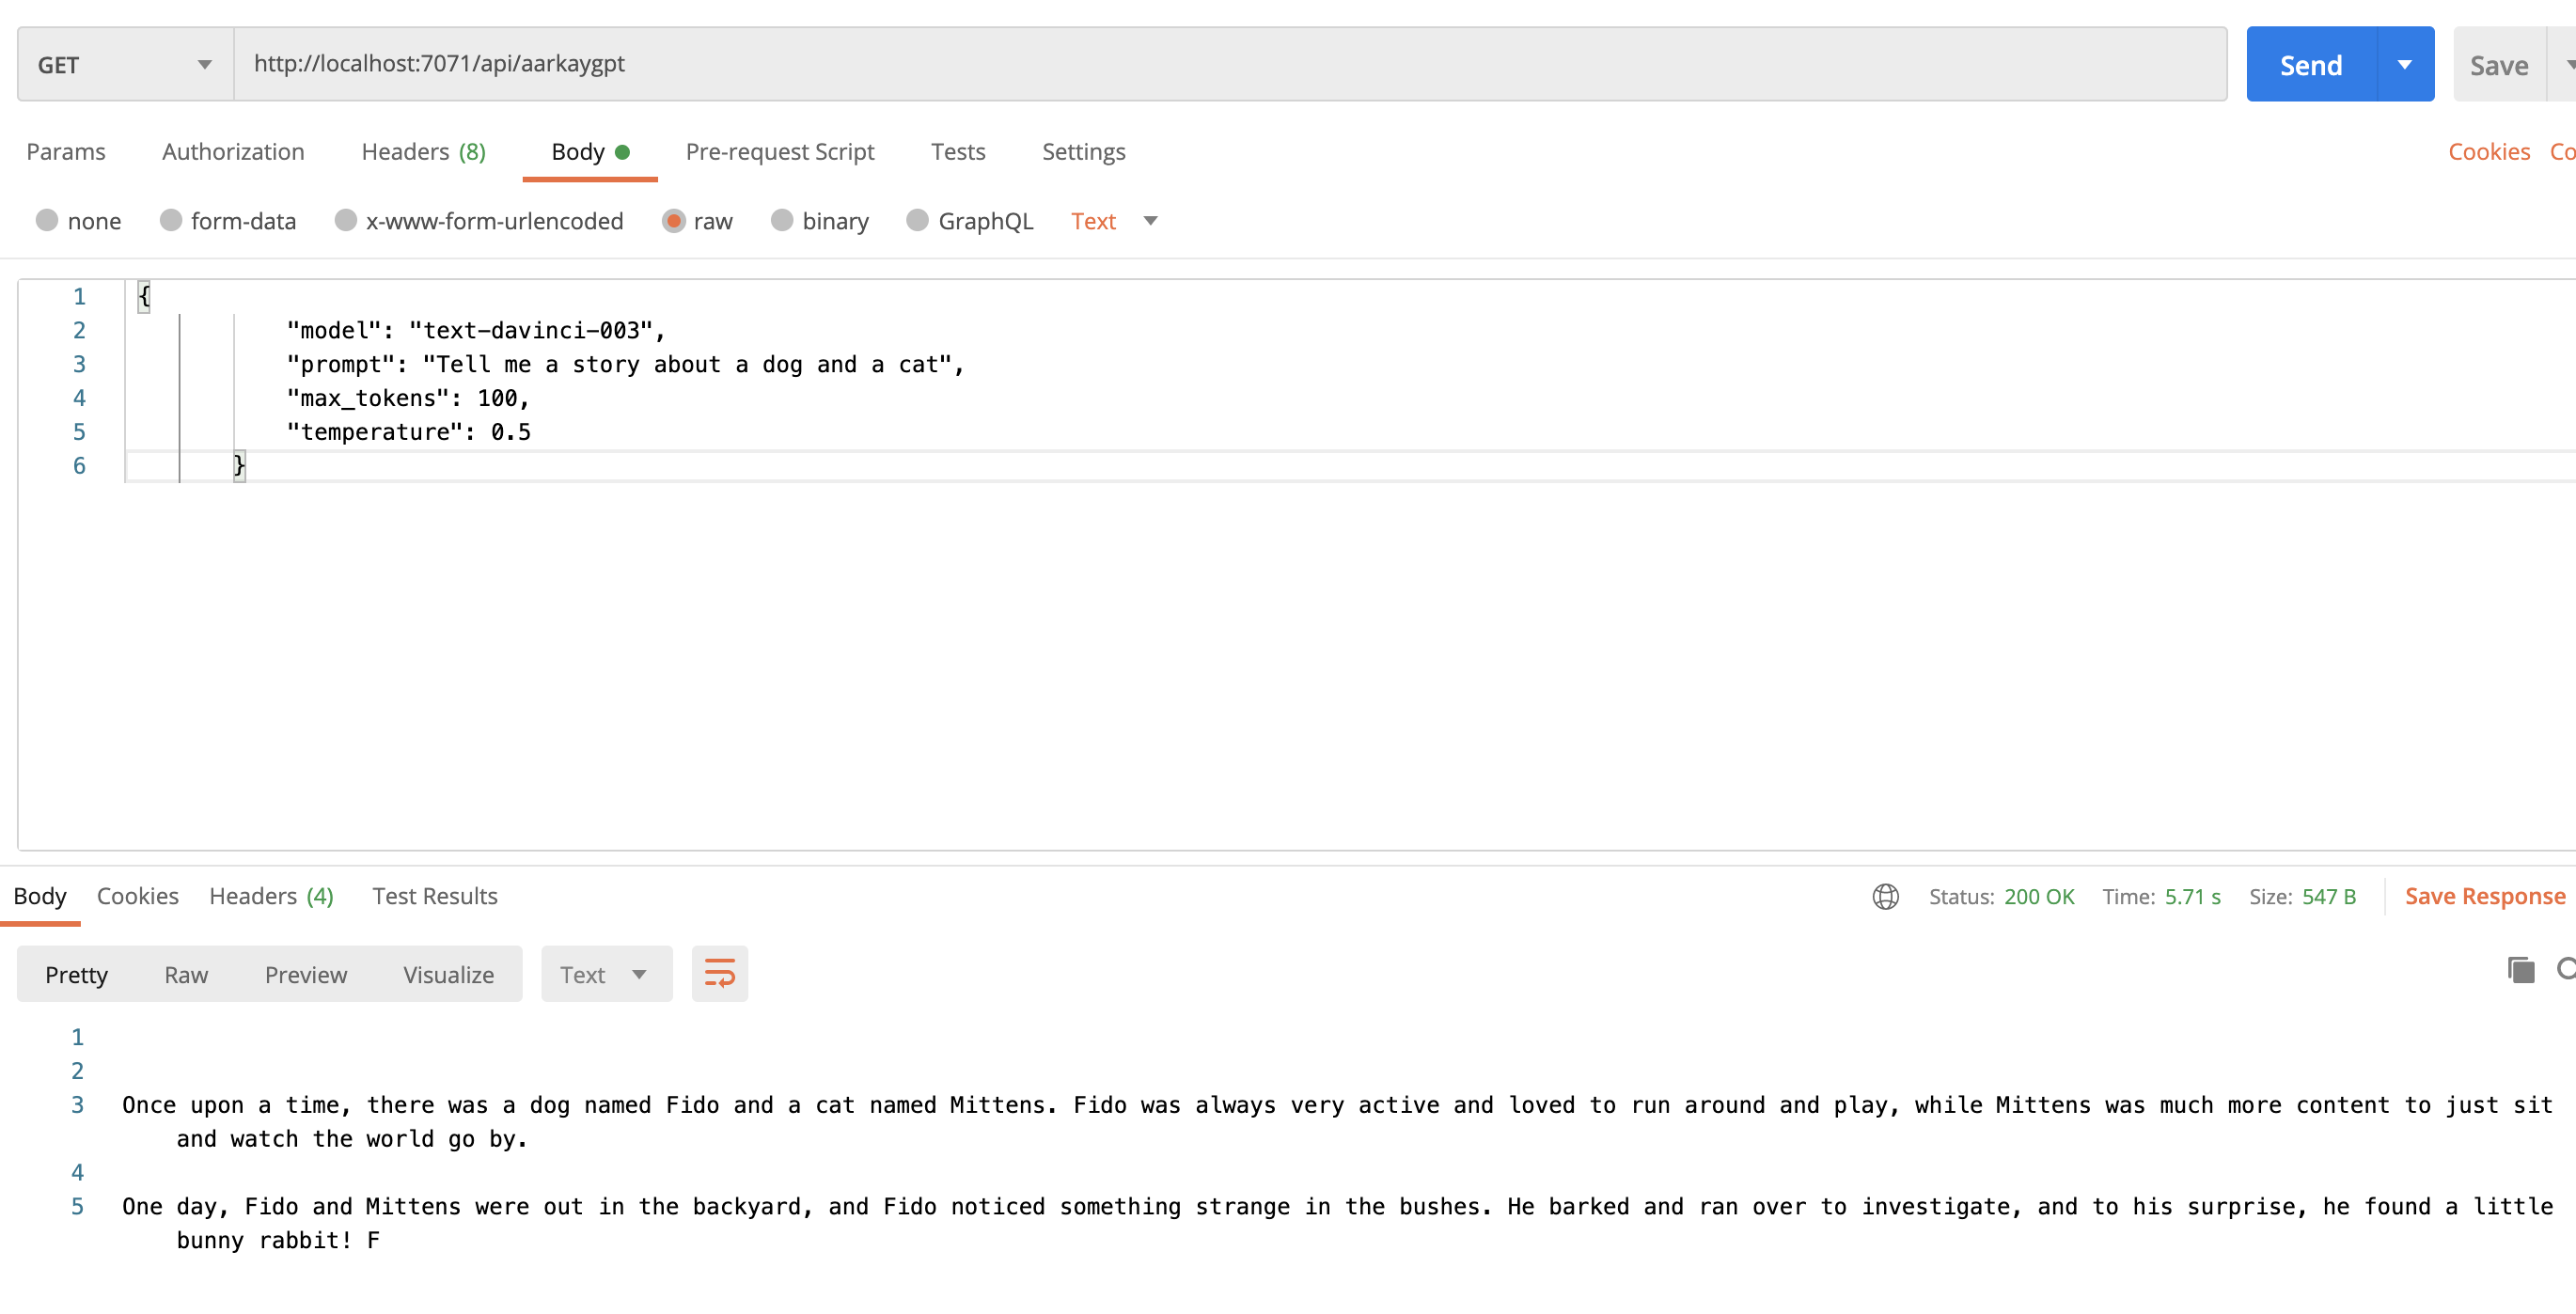Open the Cookies link at top right
This screenshot has width=2576, height=1314.
[x=2489, y=151]
